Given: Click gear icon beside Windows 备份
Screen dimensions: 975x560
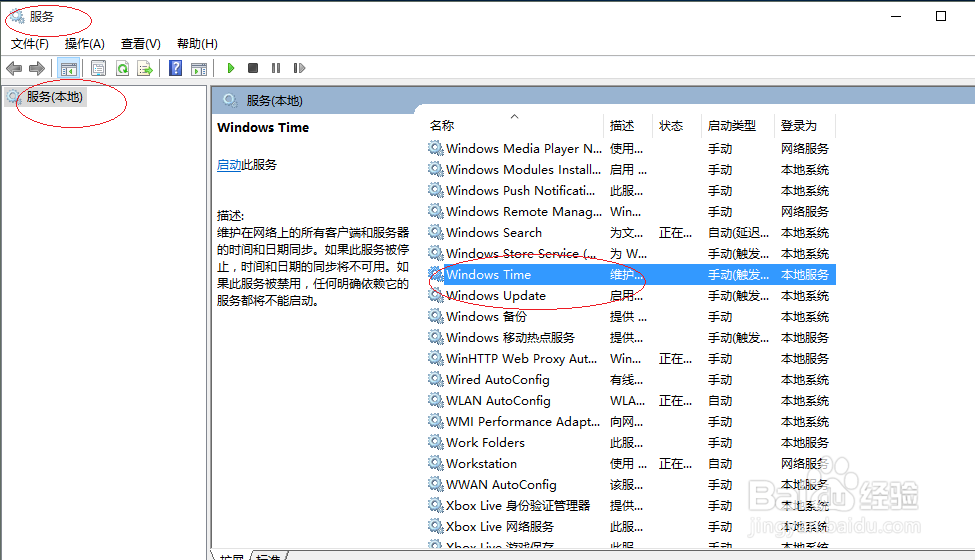Looking at the screenshot, I should point(436,316).
